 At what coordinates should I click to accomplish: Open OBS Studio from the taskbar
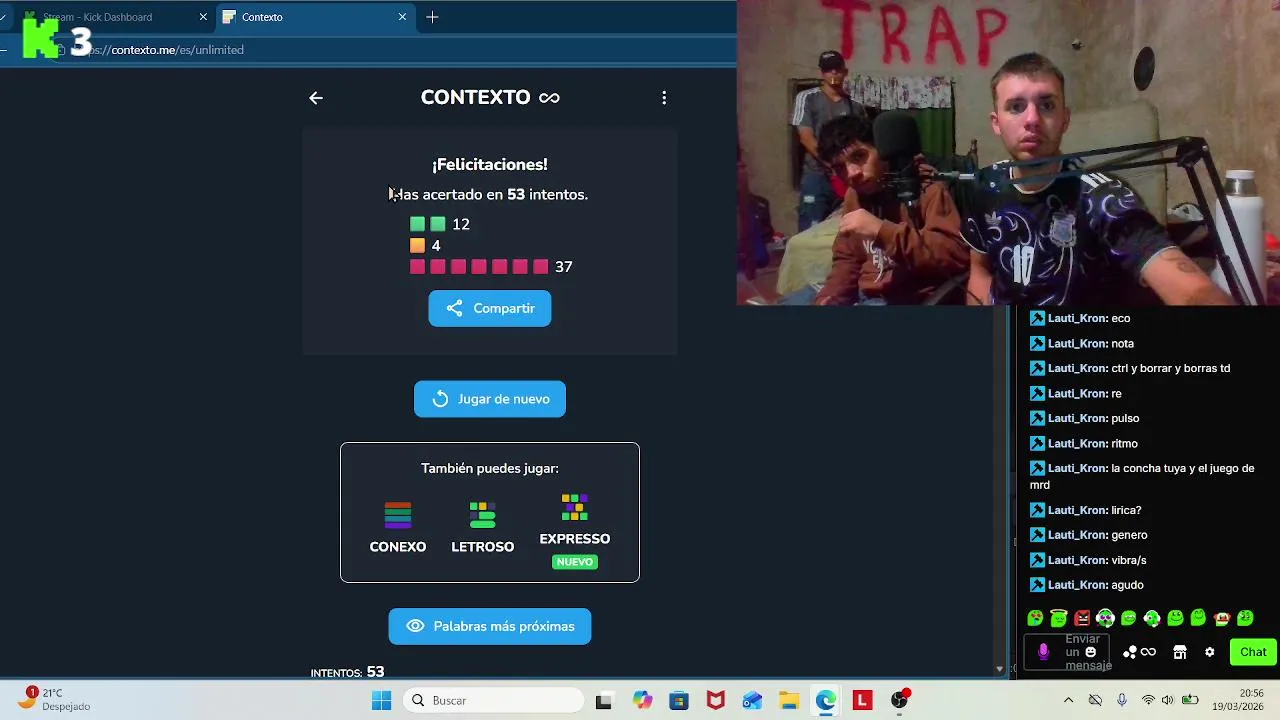[900, 700]
